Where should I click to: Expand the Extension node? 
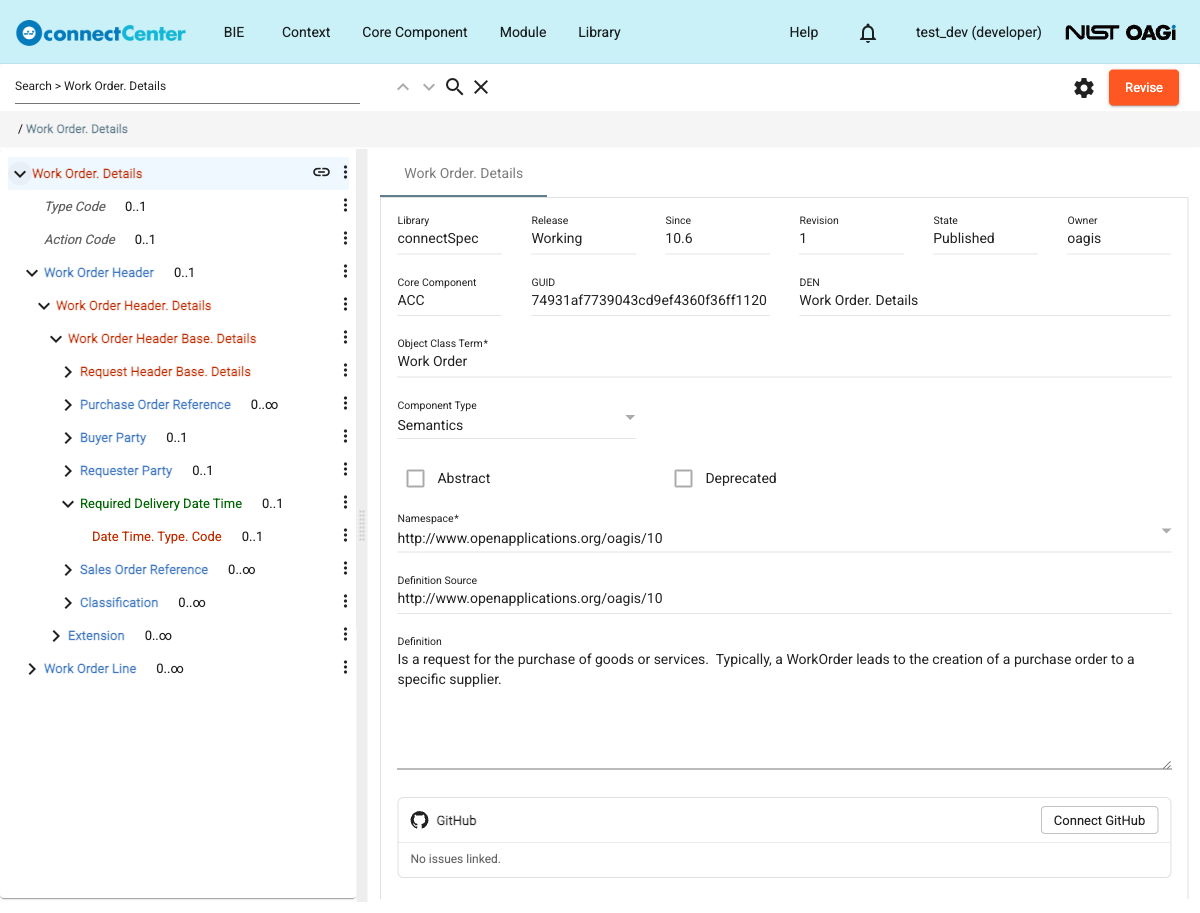pyautogui.click(x=56, y=635)
